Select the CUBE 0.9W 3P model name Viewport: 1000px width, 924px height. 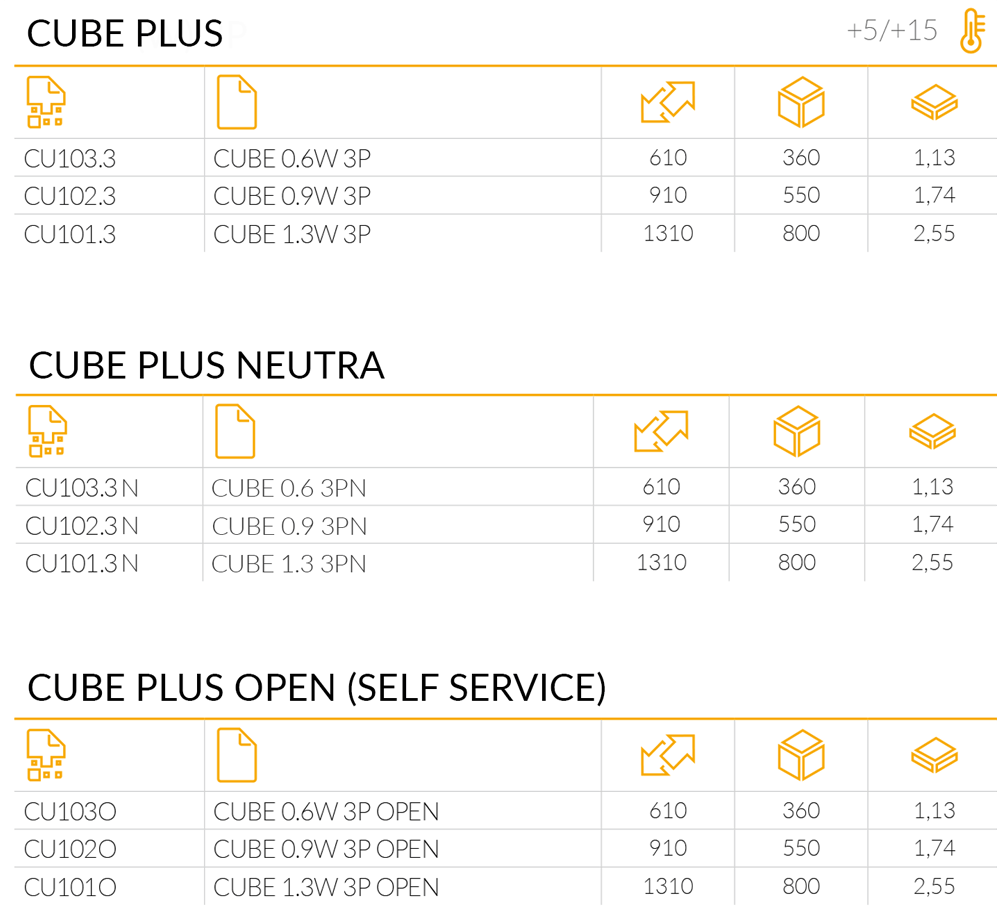point(292,196)
